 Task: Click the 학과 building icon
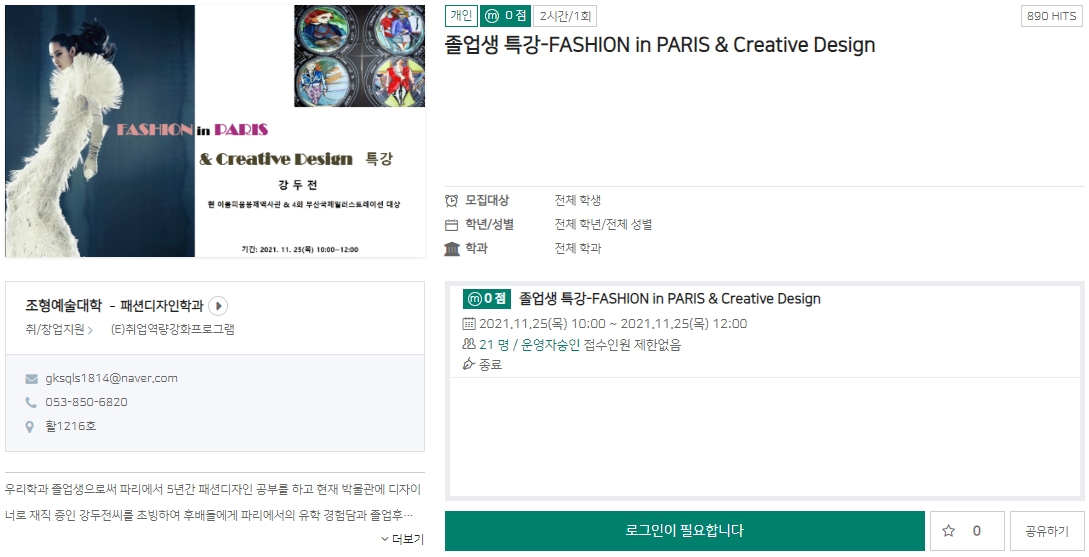[x=452, y=249]
